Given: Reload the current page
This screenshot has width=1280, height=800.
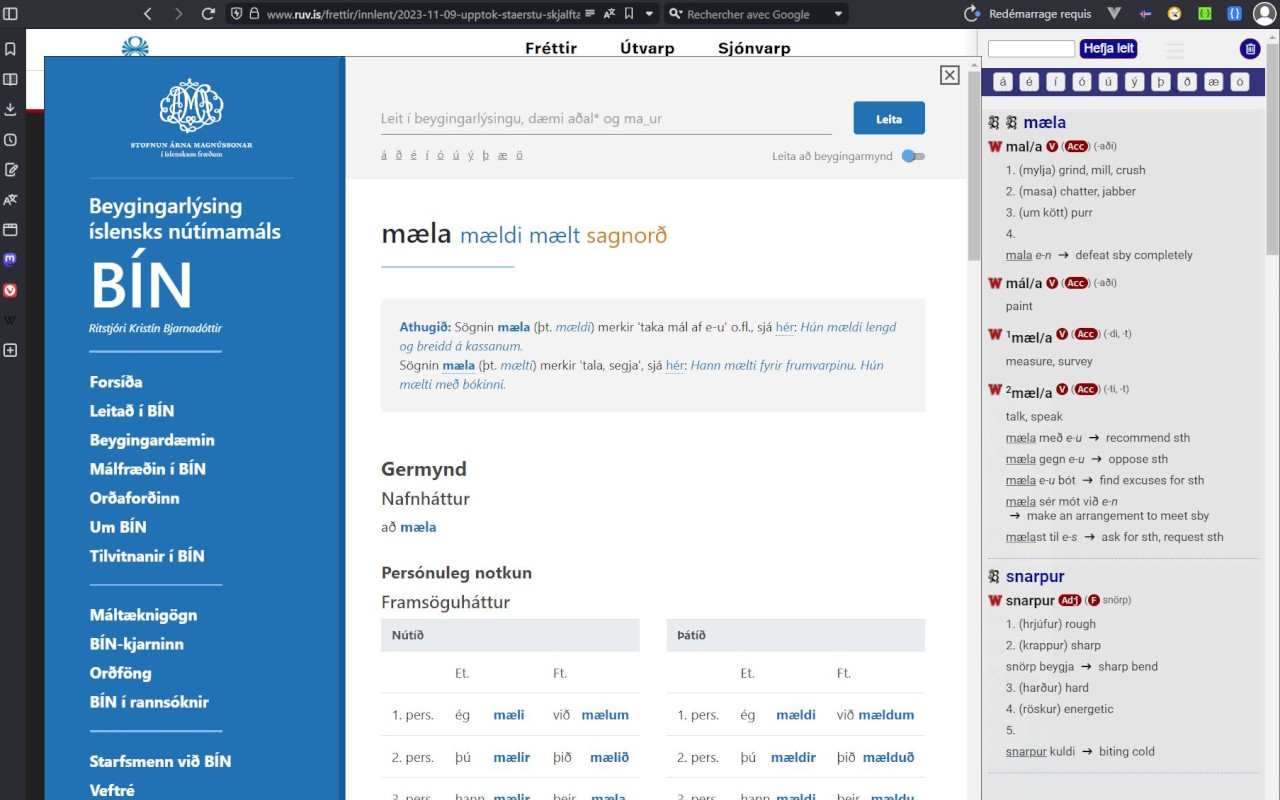Looking at the screenshot, I should (x=208, y=14).
